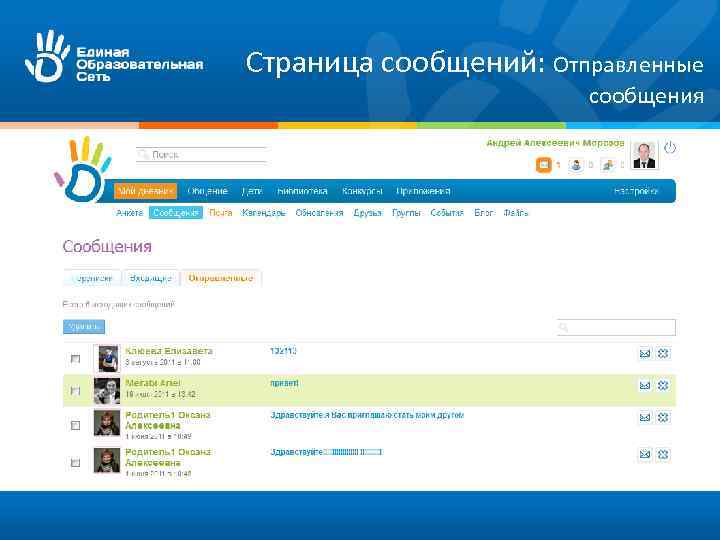The width and height of the screenshot is (720, 540).
Task: Open the orange new messages notification icon
Action: pos(544,165)
